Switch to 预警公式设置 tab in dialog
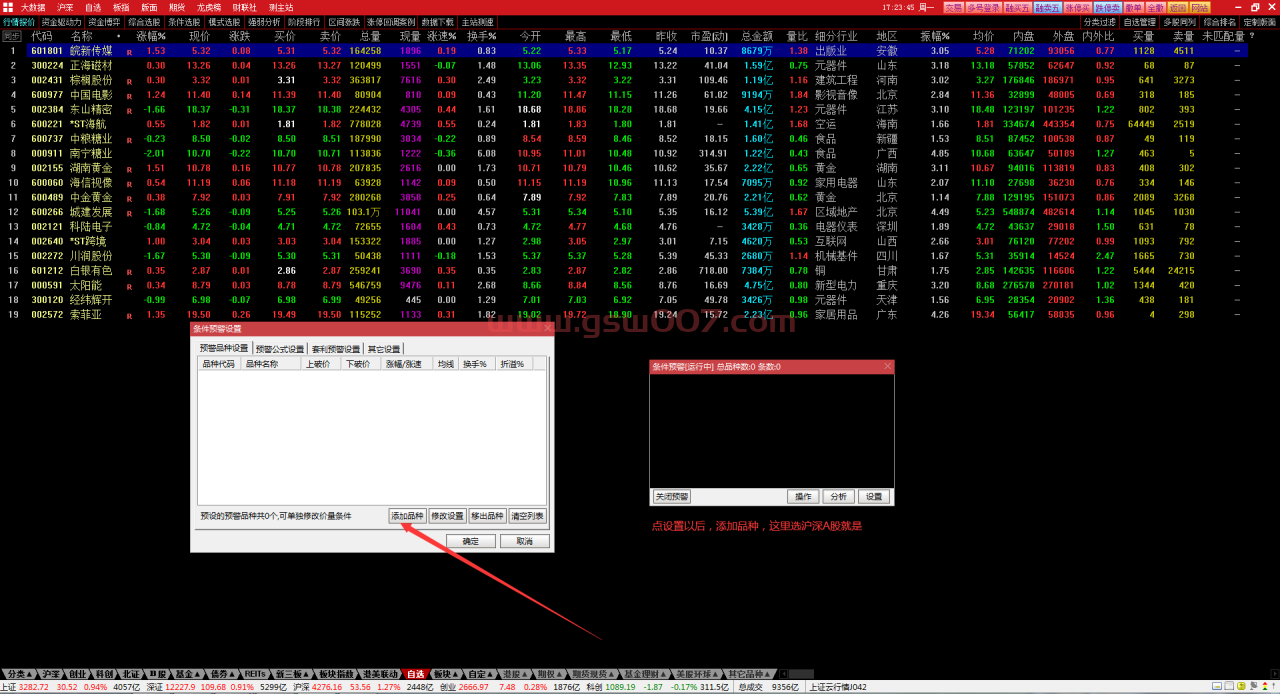Screen dimensions: 1280x694 pyautogui.click(x=279, y=349)
